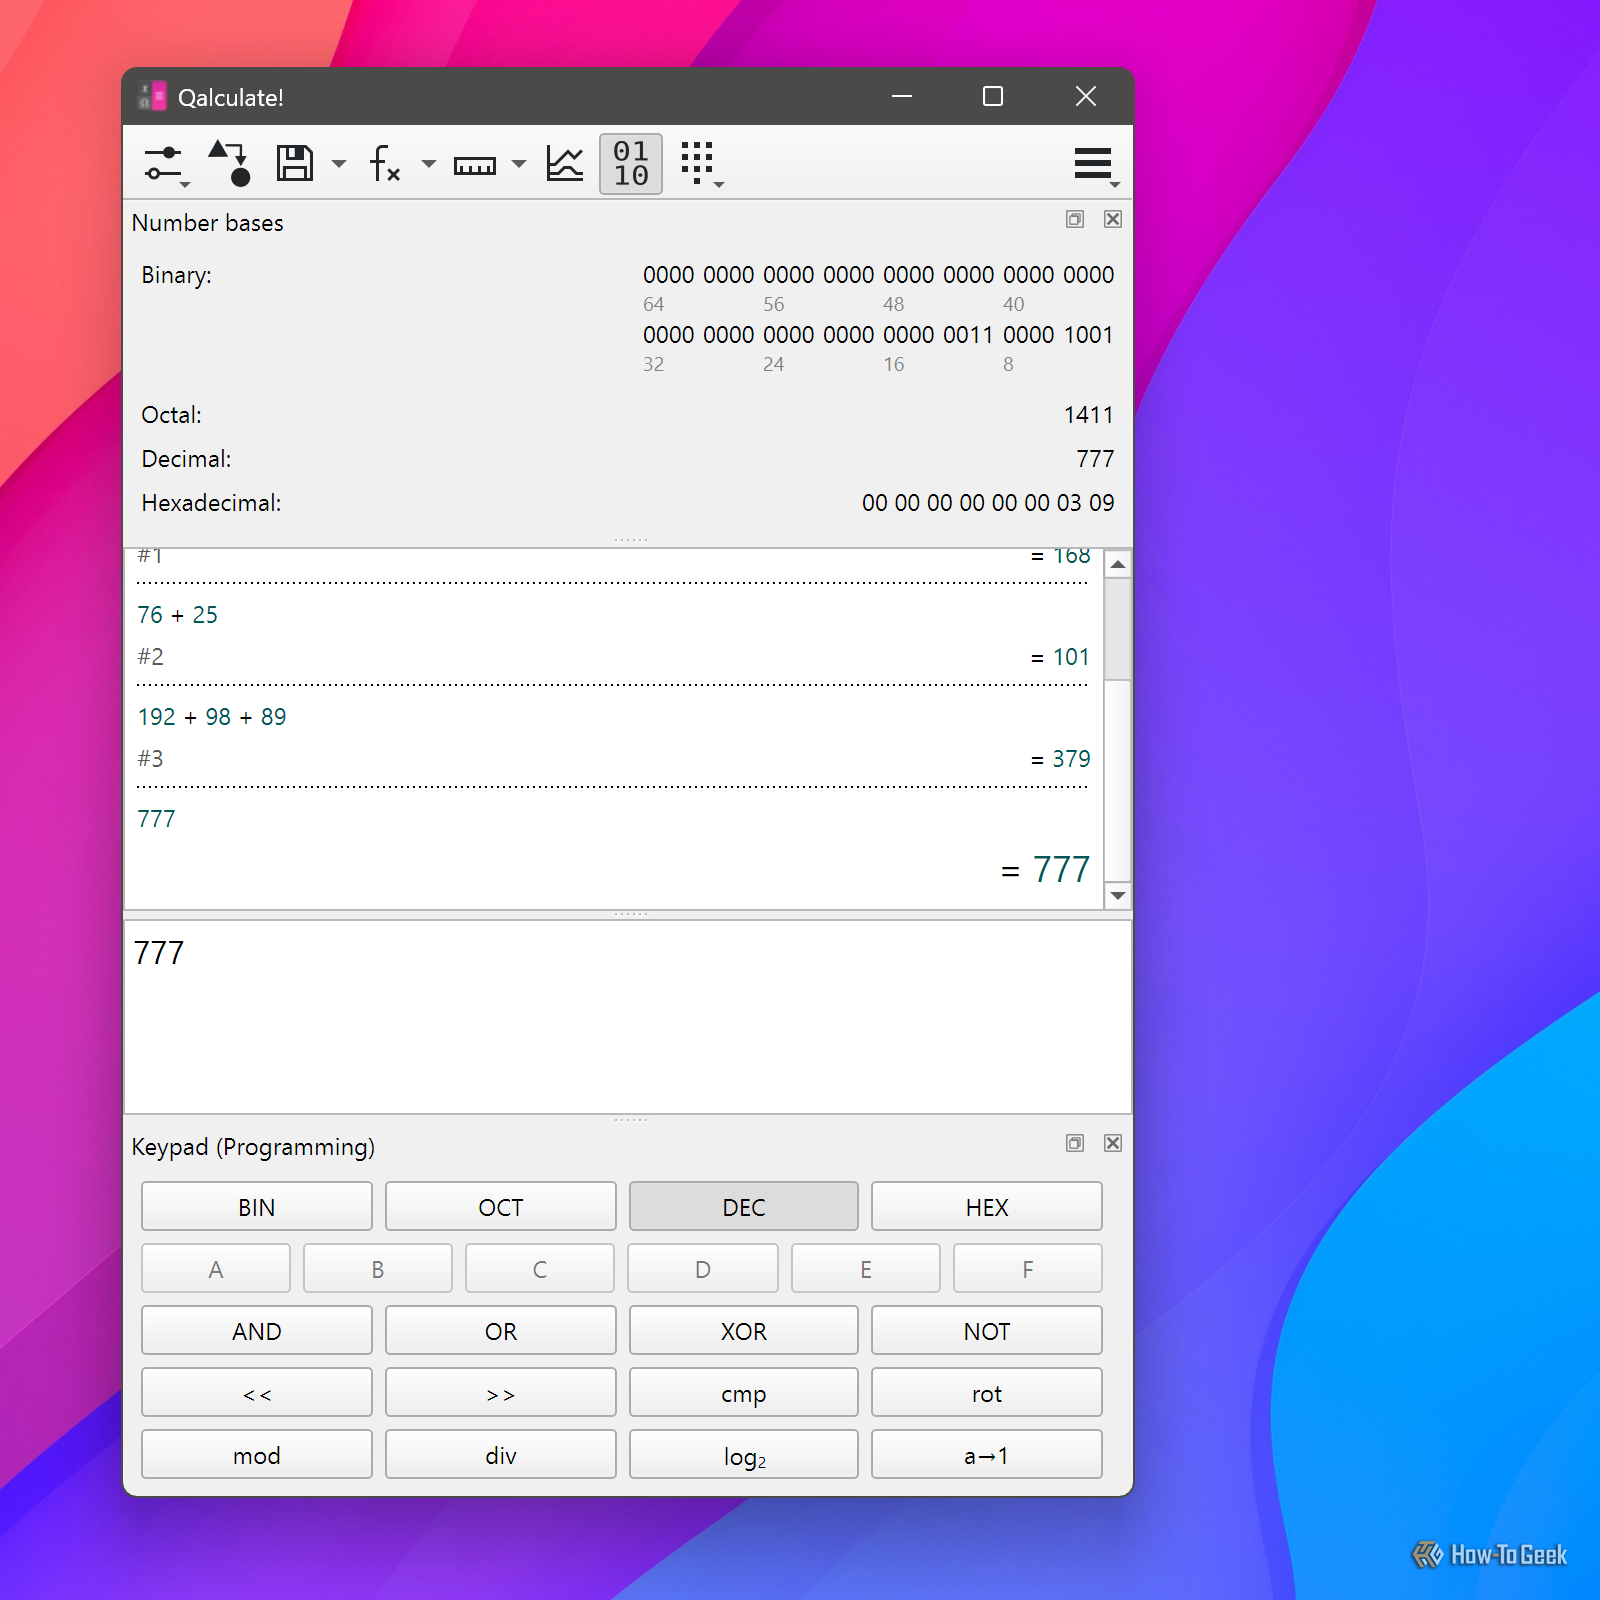
Task: Click the log₂ button
Action: coord(744,1455)
